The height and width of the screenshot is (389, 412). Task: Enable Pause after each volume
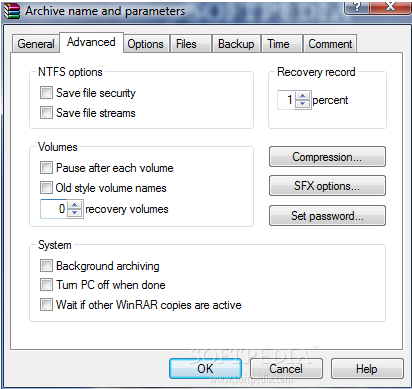[46, 167]
